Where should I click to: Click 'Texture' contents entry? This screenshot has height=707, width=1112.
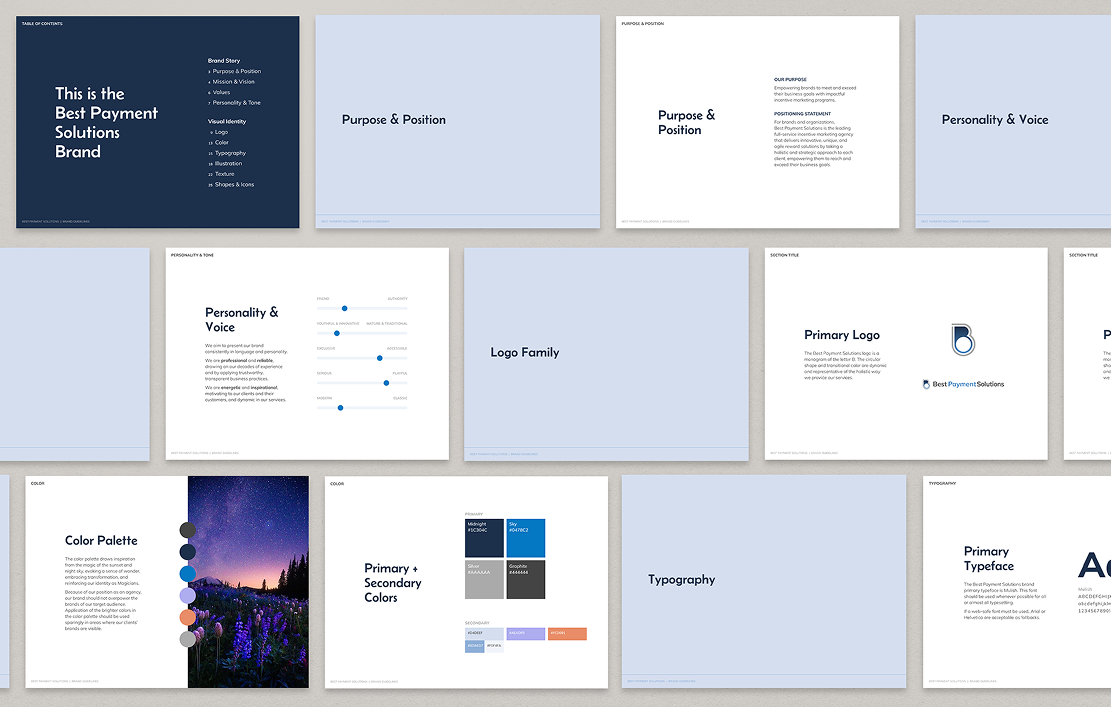pyautogui.click(x=225, y=174)
